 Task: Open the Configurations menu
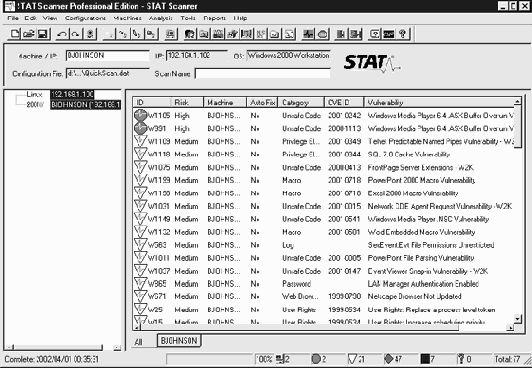86,18
